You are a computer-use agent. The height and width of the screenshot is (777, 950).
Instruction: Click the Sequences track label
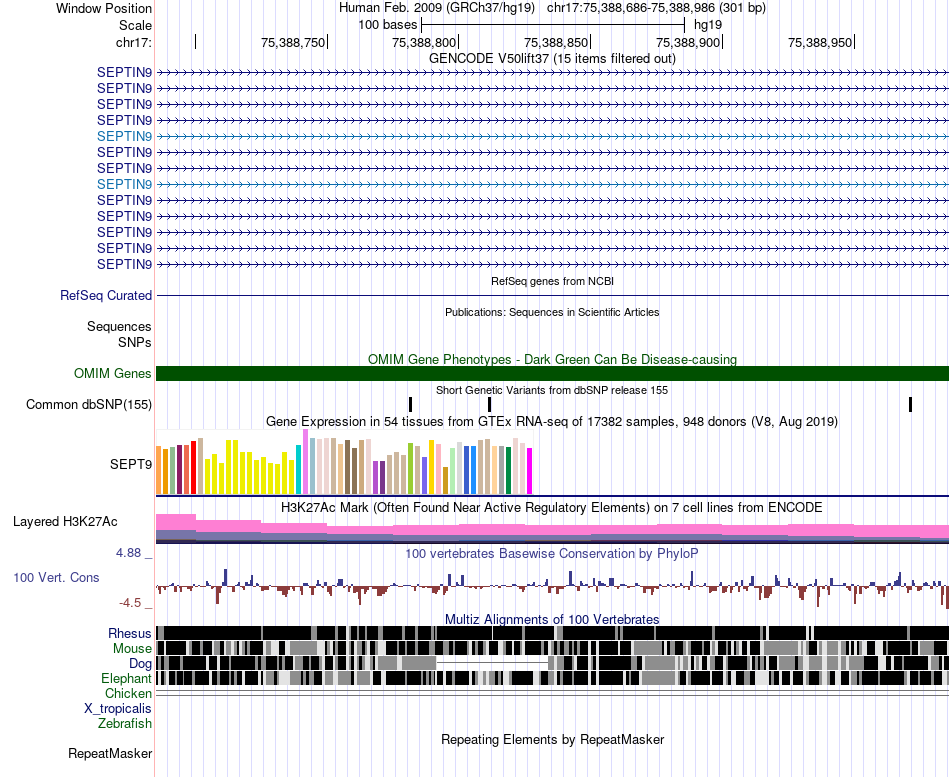[x=119, y=327]
